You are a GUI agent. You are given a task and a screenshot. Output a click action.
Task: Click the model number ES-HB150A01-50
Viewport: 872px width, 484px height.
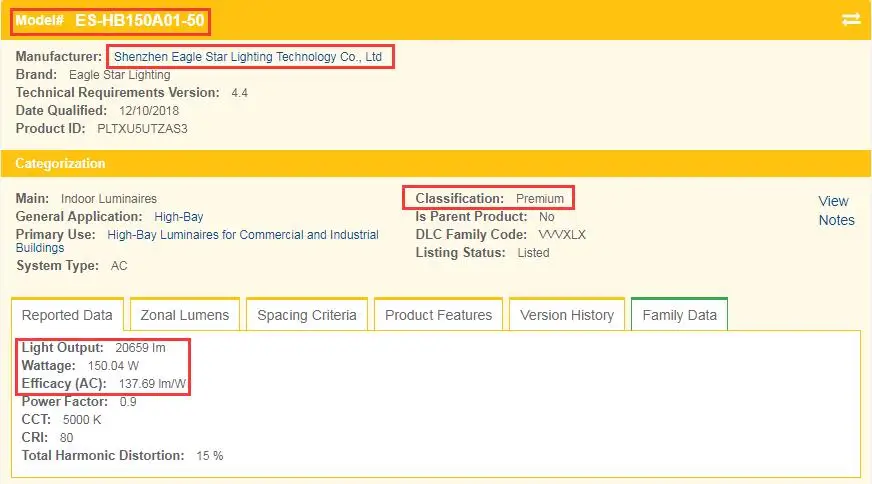139,20
